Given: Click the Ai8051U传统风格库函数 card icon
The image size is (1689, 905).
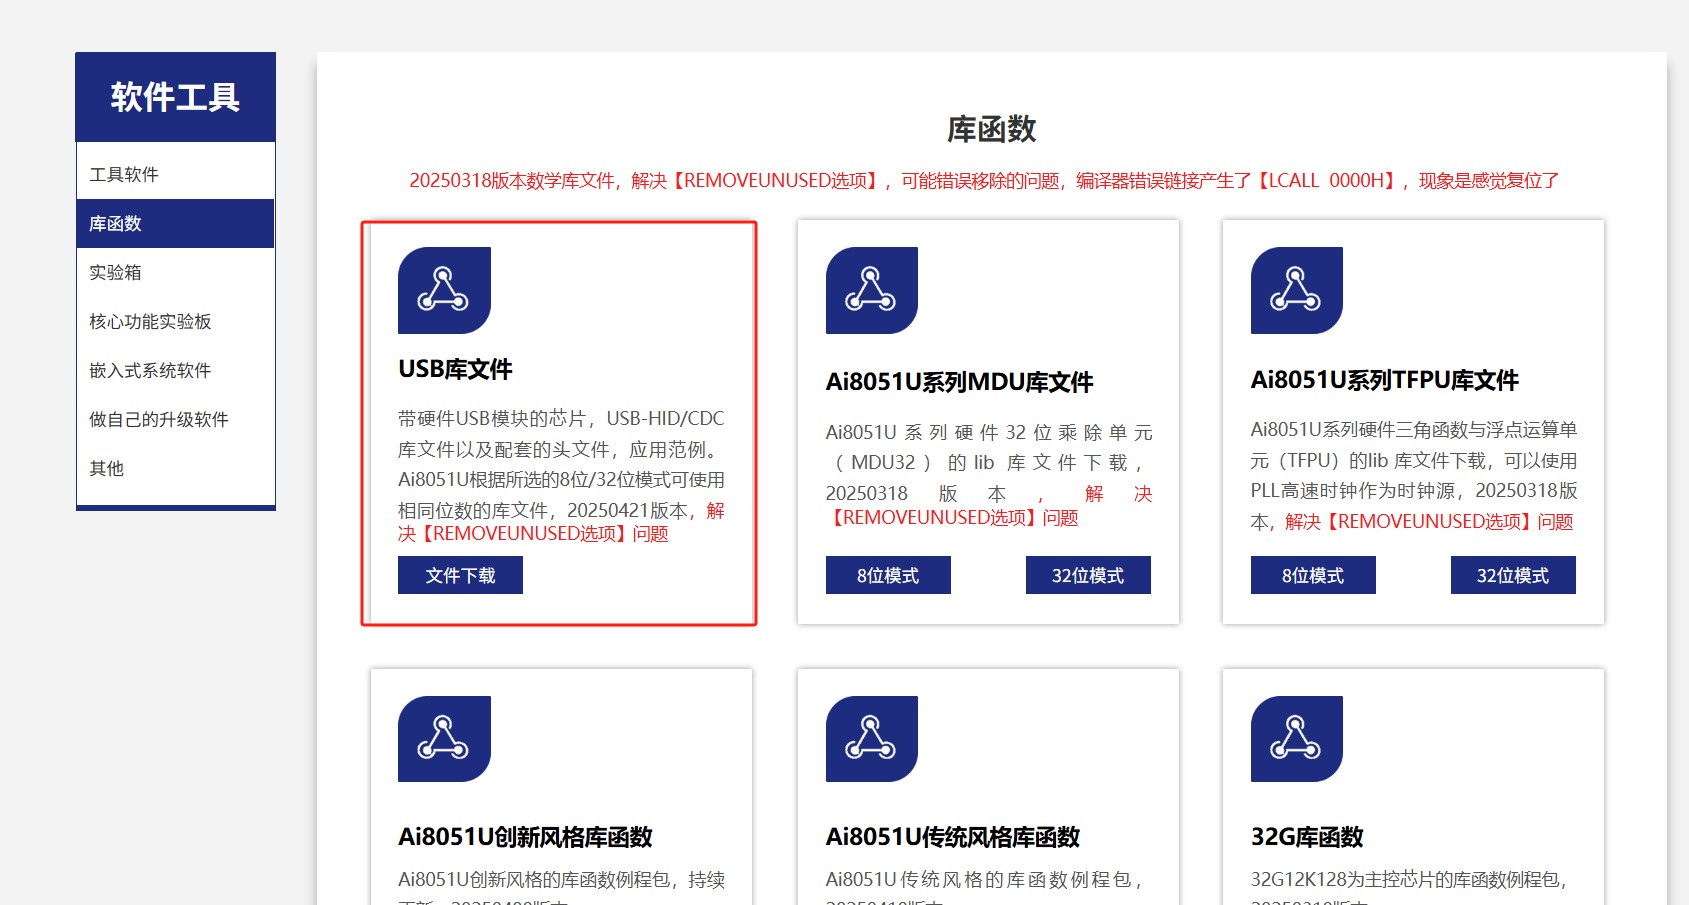Looking at the screenshot, I should (x=871, y=739).
